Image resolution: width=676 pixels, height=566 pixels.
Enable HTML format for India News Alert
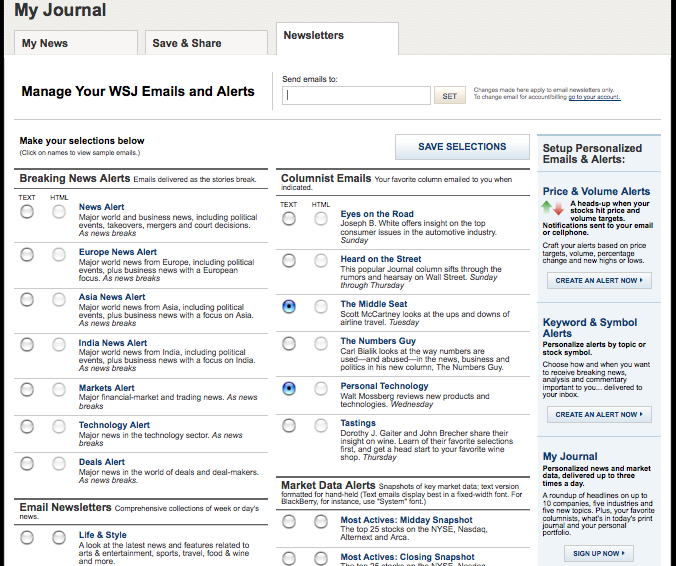[x=59, y=344]
